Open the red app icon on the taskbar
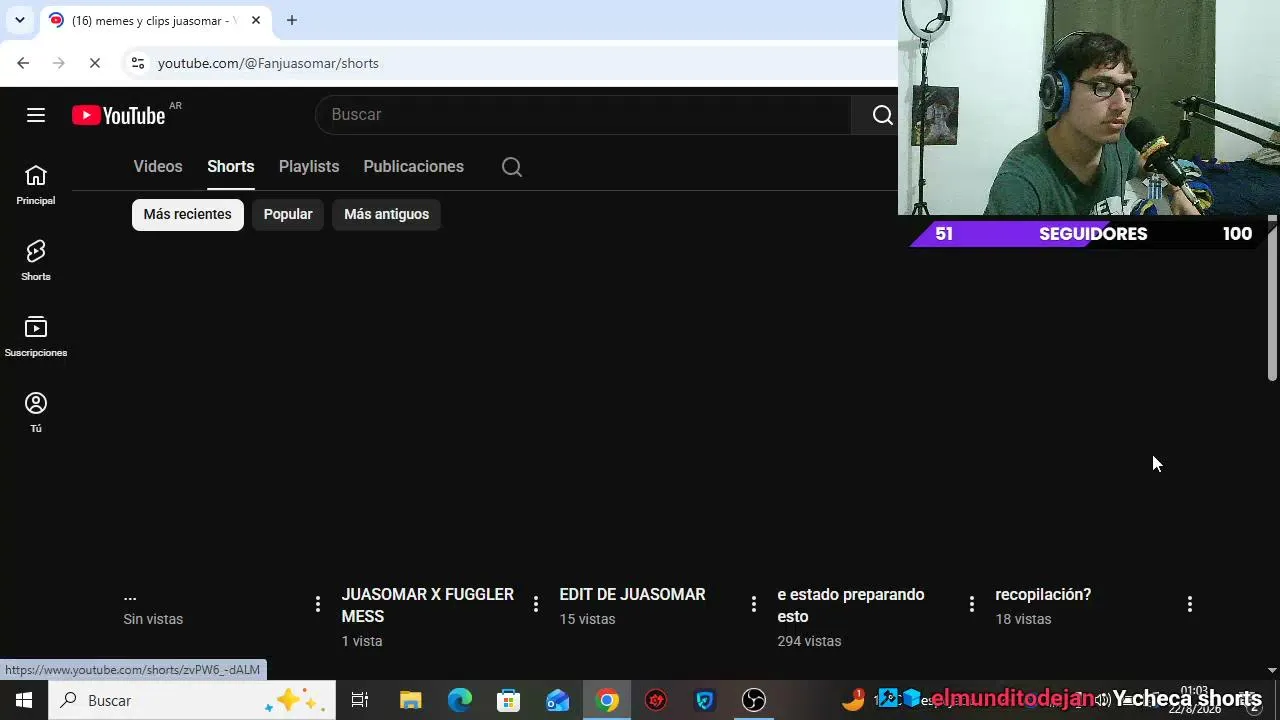Viewport: 1280px width, 720px height. 656,700
